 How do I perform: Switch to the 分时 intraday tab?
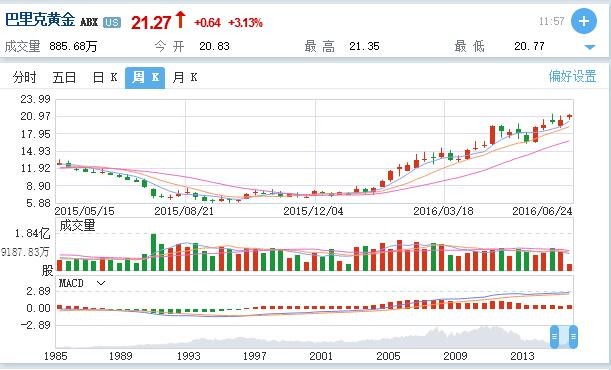[x=24, y=78]
